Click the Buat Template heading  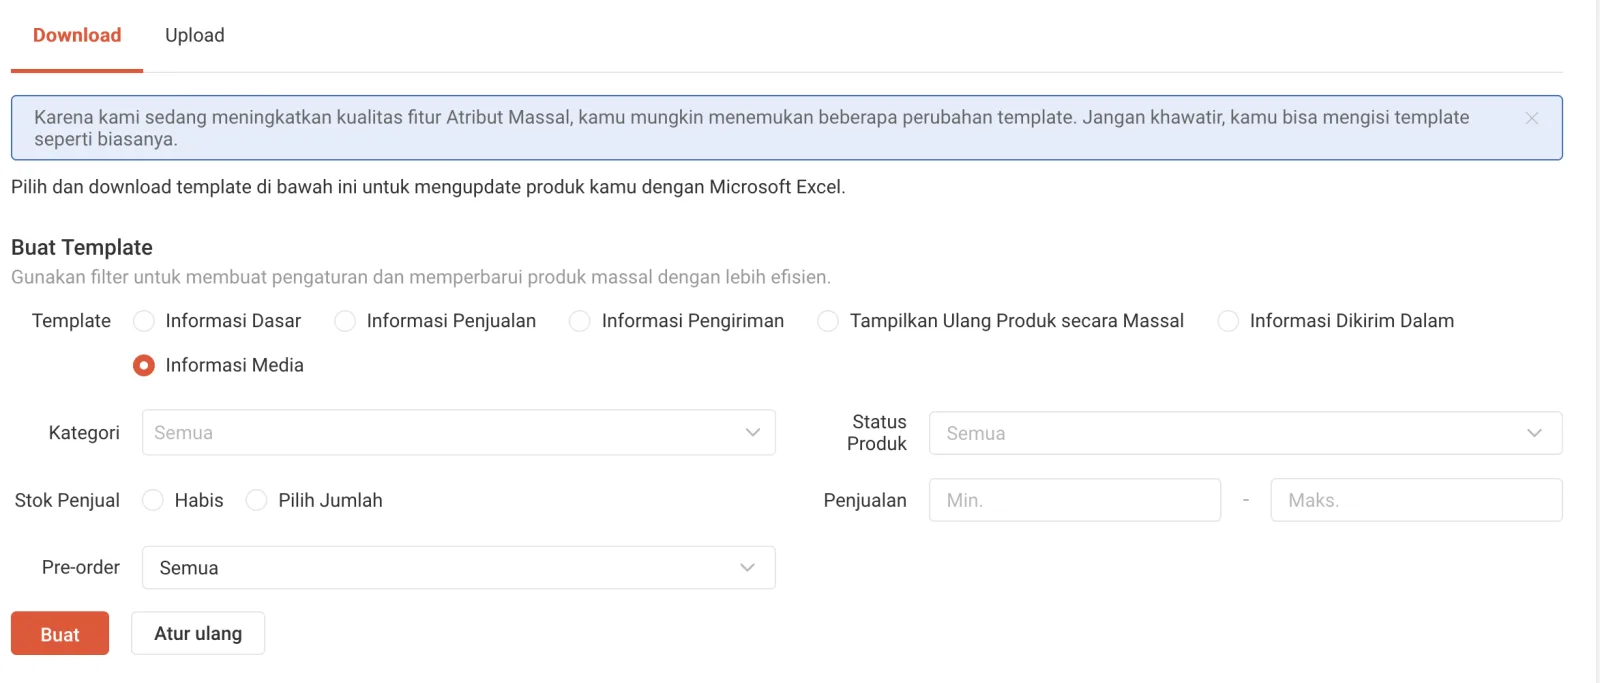(82, 247)
